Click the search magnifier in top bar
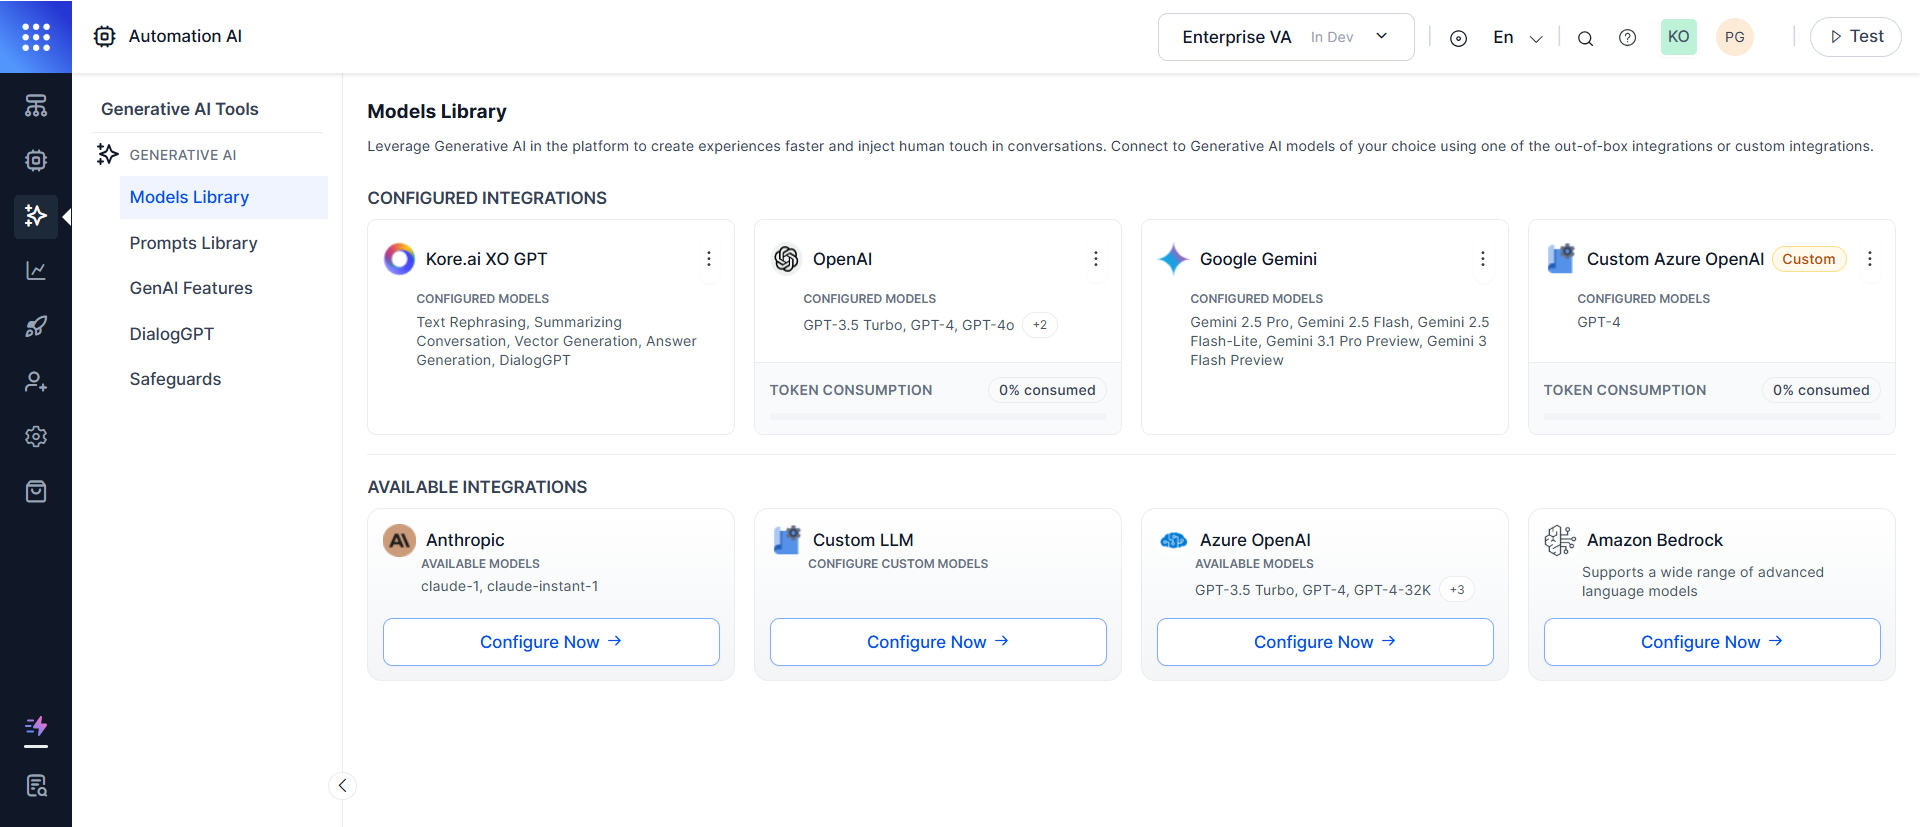This screenshot has width=1920, height=827. point(1585,38)
